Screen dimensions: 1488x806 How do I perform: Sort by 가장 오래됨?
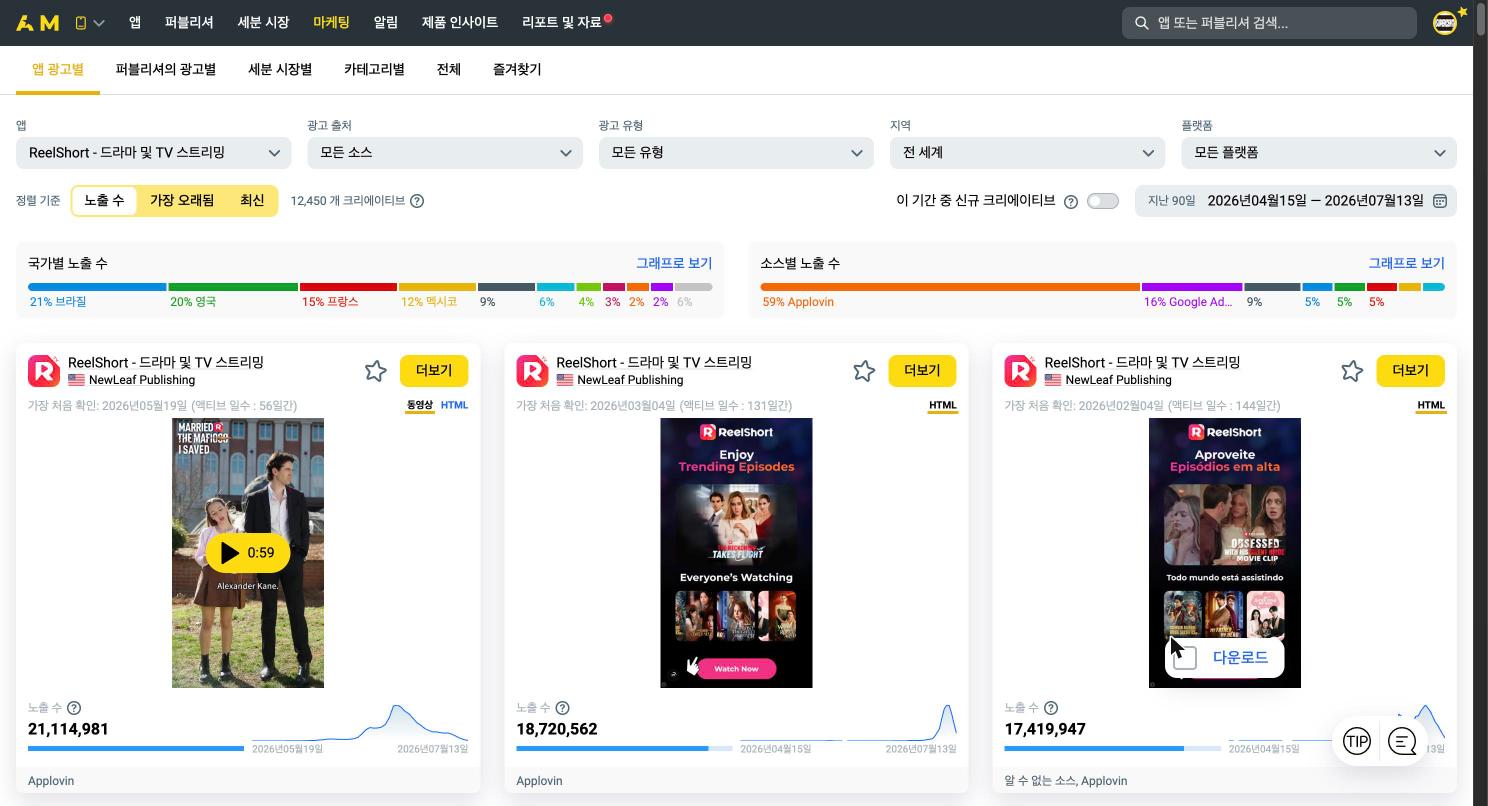click(182, 201)
